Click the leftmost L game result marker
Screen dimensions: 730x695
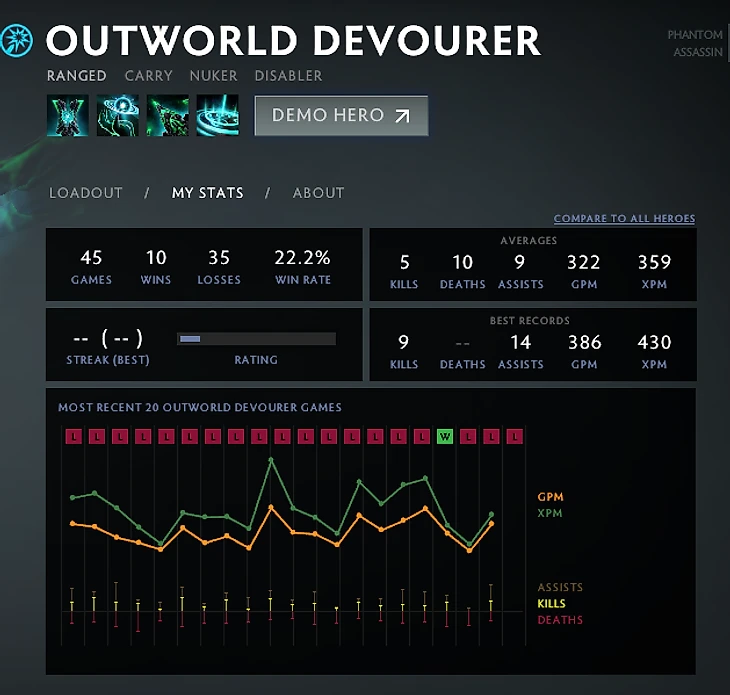coord(73,436)
